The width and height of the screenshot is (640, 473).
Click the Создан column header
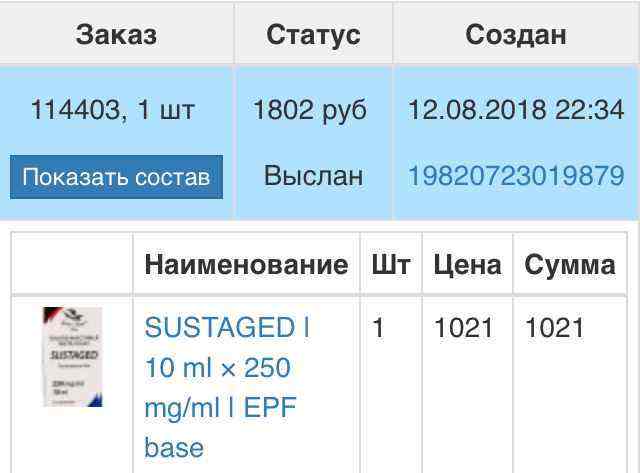coord(516,35)
